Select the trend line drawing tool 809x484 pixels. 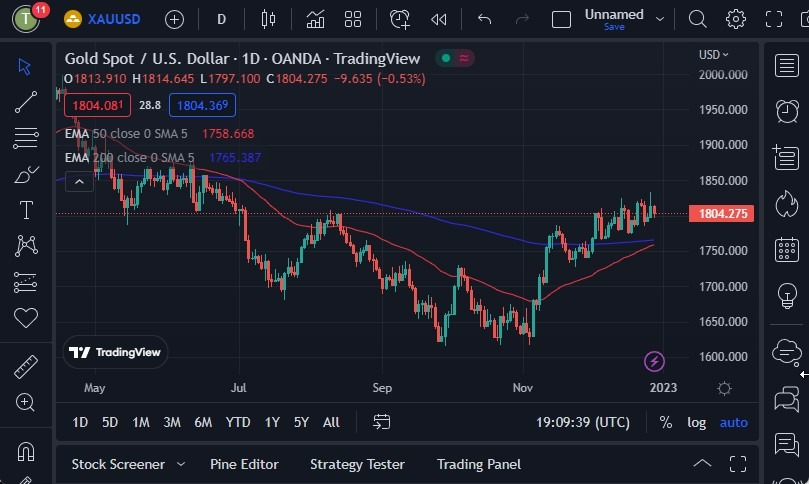(x=26, y=102)
